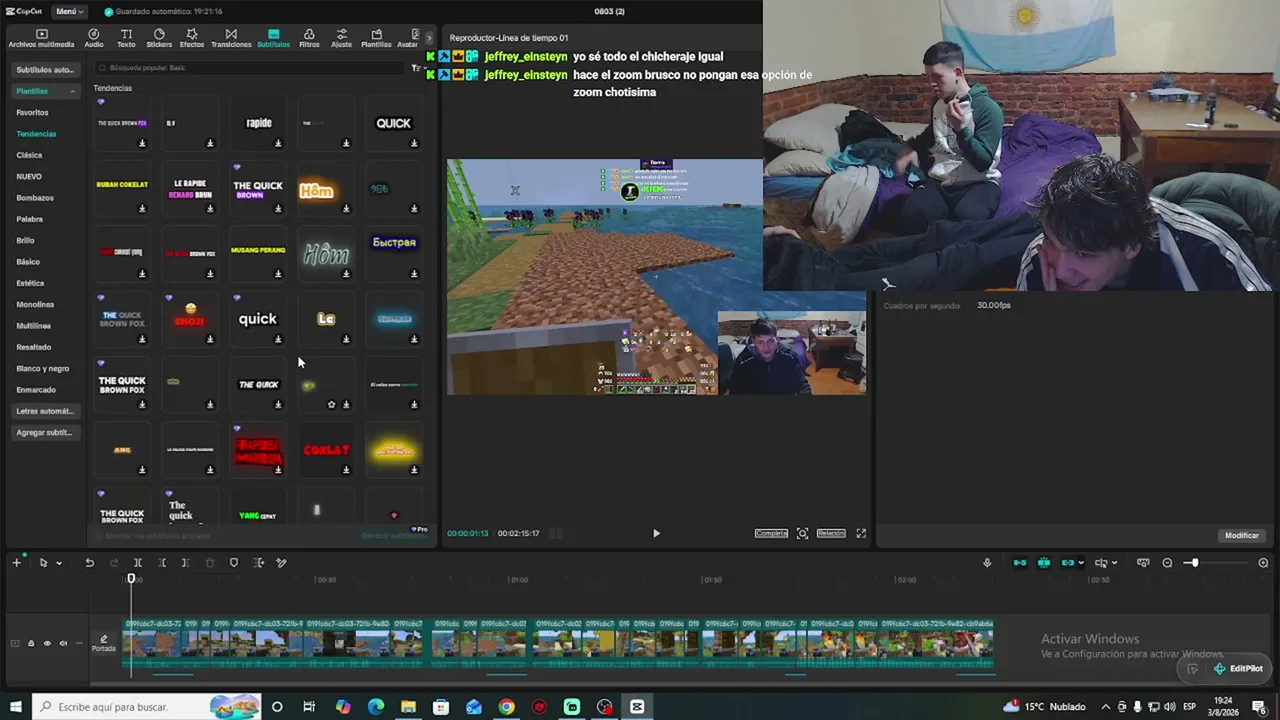Split the clip at playhead
This screenshot has height=720, width=1280.
[x=138, y=563]
